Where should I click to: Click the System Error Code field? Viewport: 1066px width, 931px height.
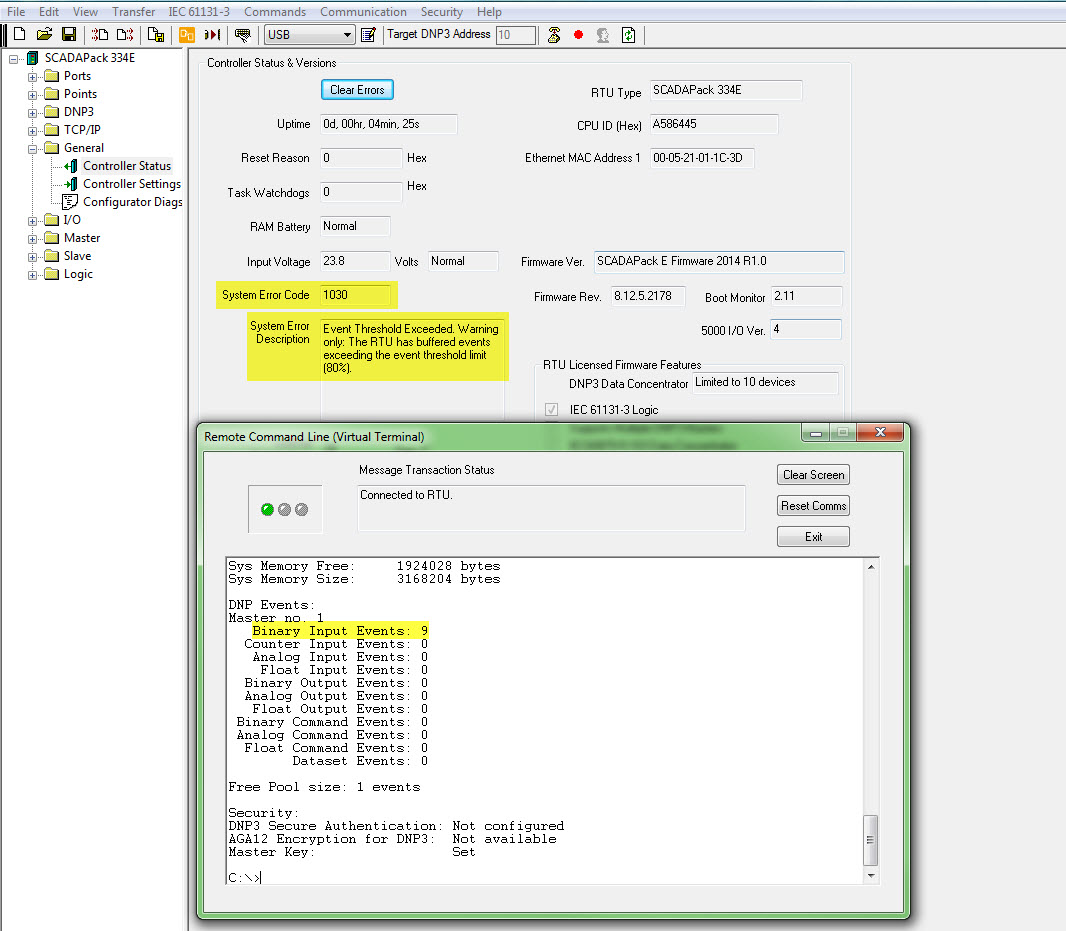click(x=356, y=295)
